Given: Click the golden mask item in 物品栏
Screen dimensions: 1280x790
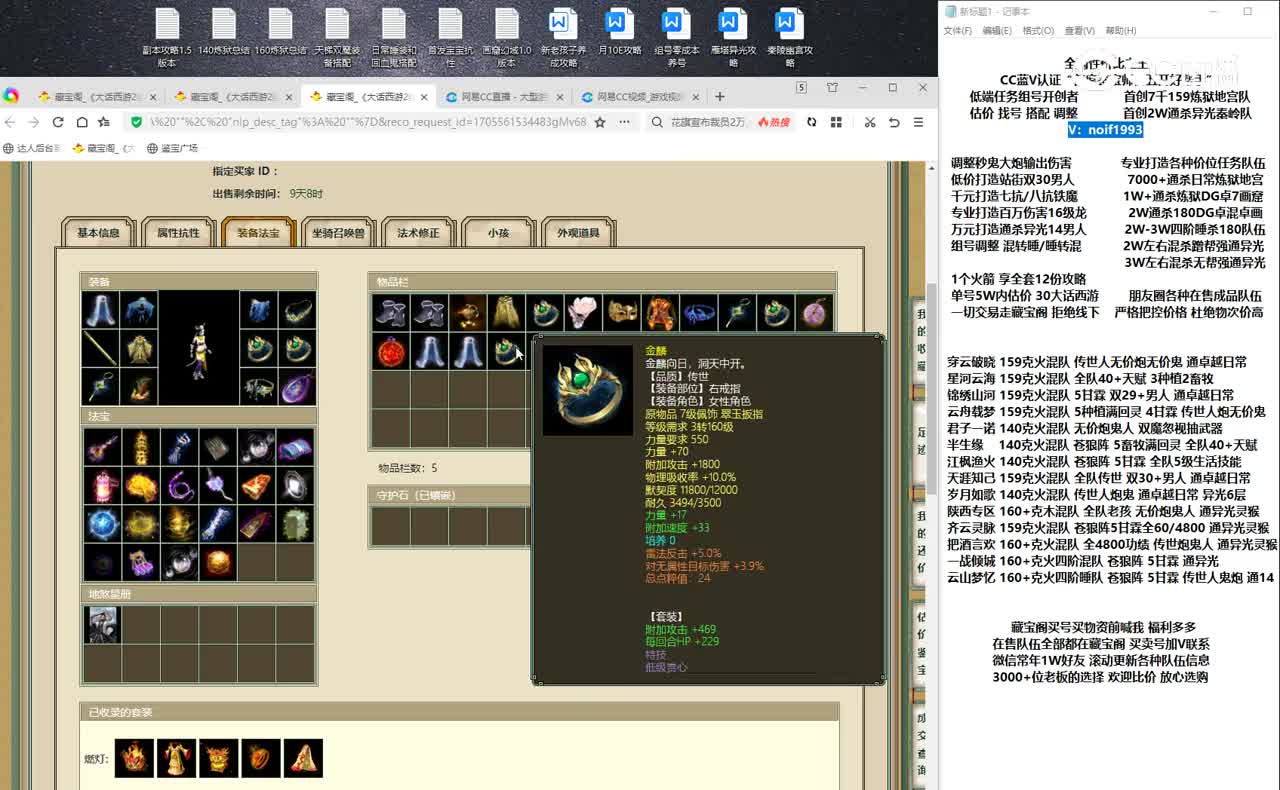Looking at the screenshot, I should click(621, 312).
